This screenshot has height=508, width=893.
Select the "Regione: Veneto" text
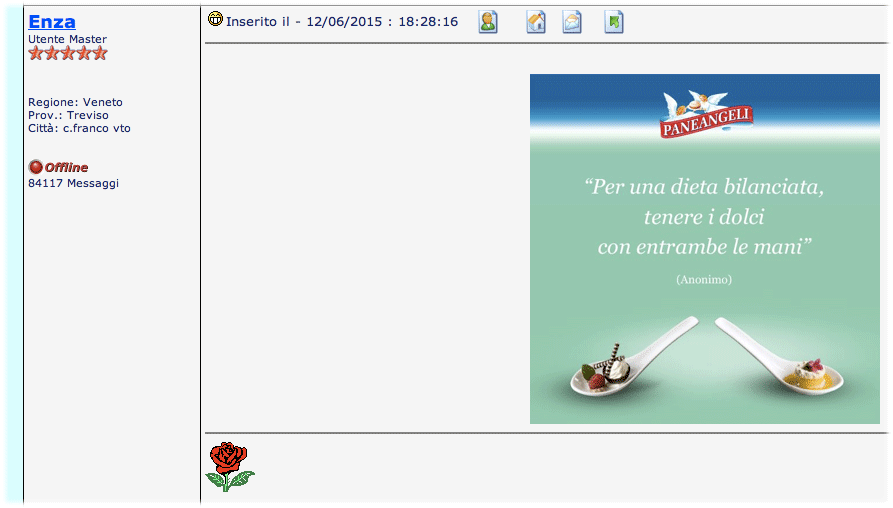tap(75, 103)
